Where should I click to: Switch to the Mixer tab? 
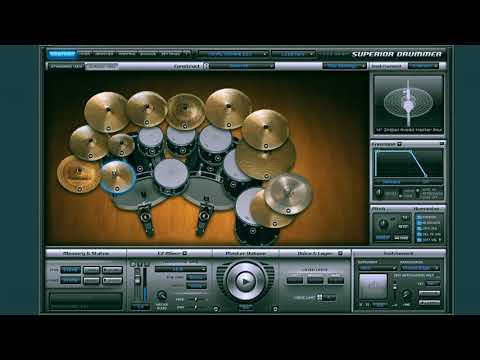point(85,54)
